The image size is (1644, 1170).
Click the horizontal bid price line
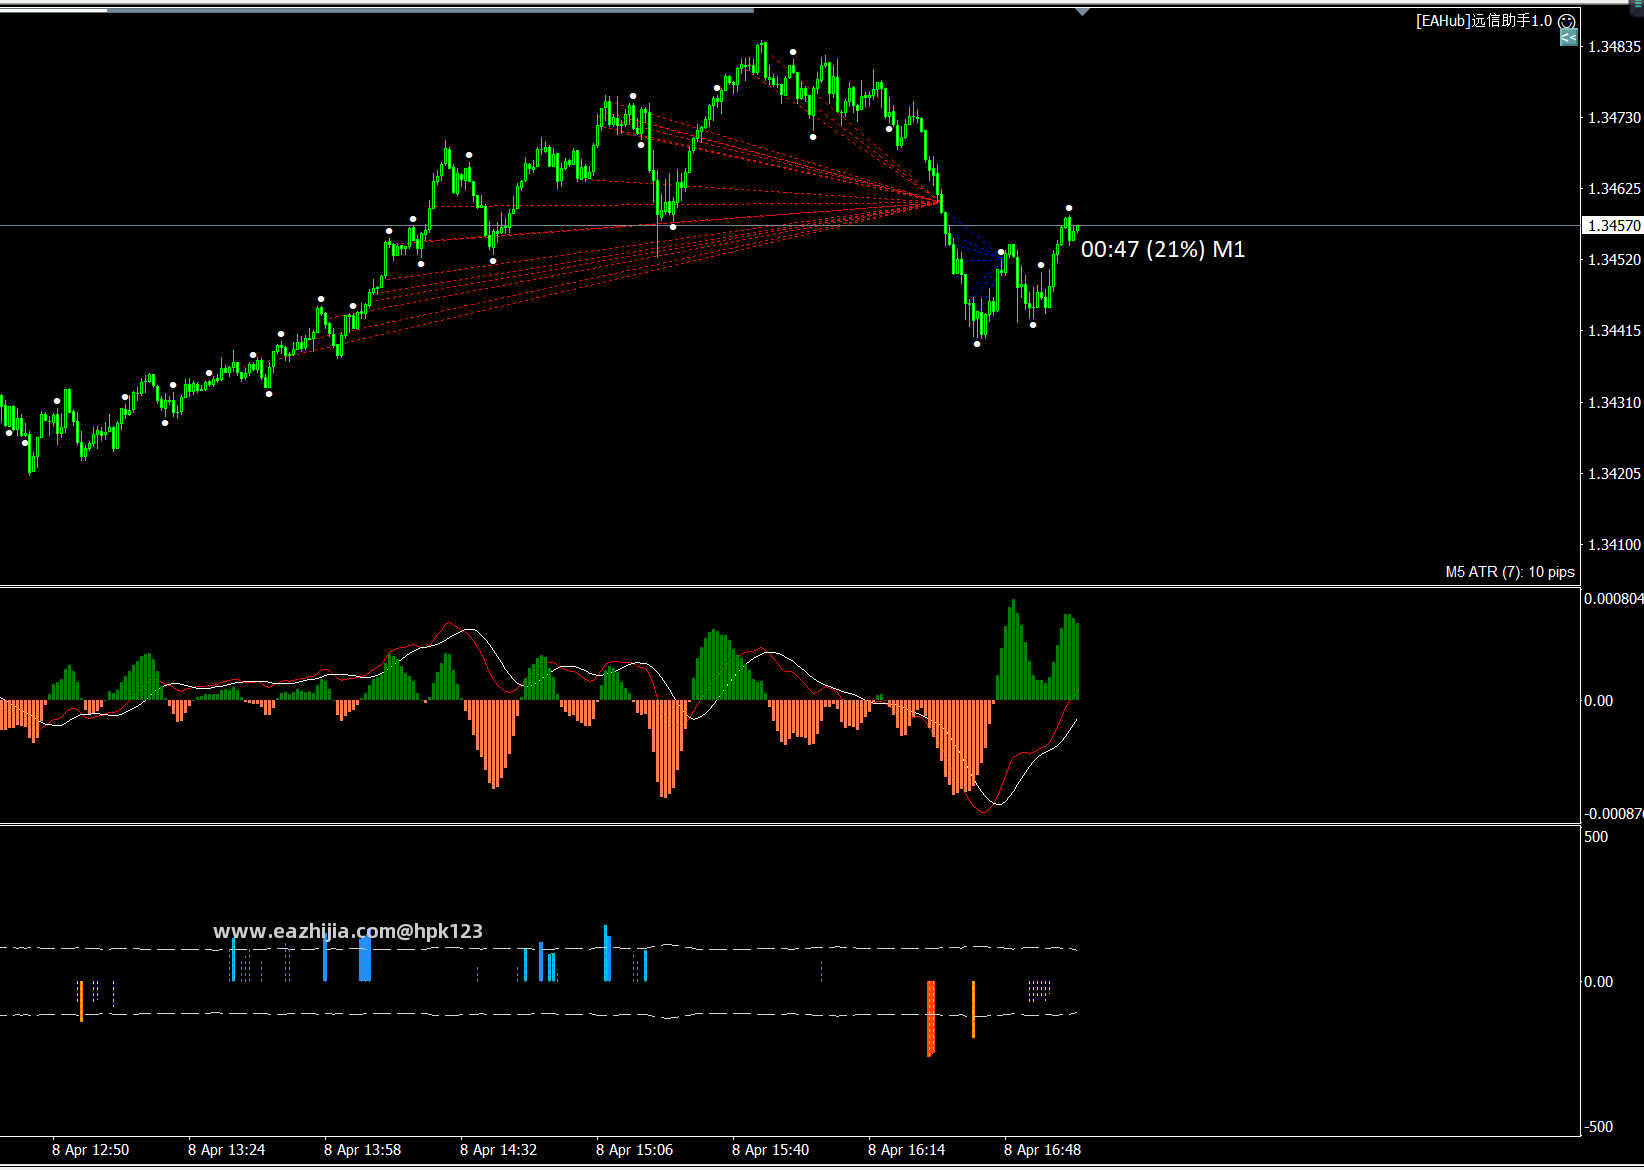tap(790, 226)
